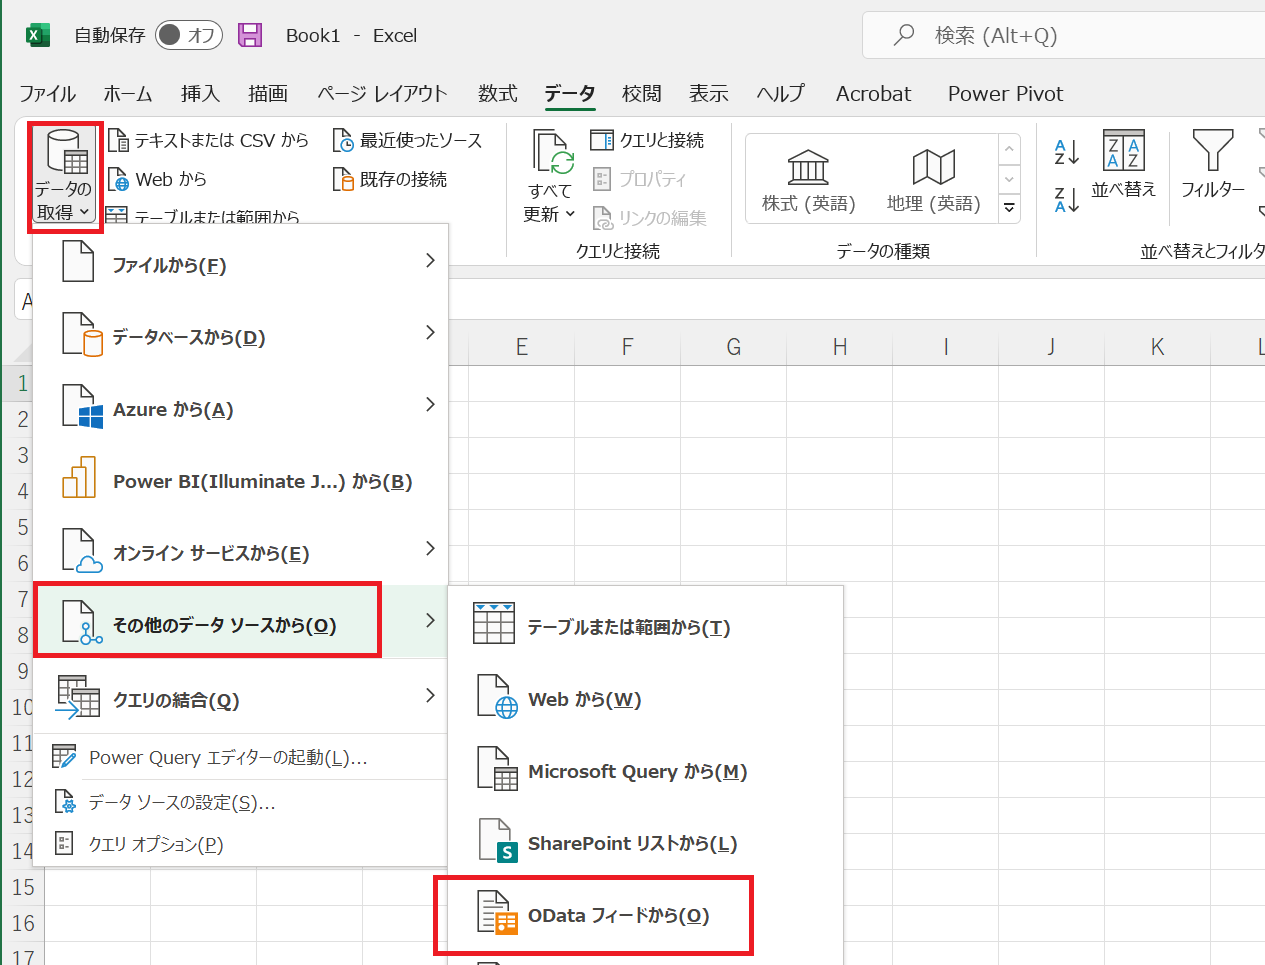
Task: Select column H header
Action: 839,347
